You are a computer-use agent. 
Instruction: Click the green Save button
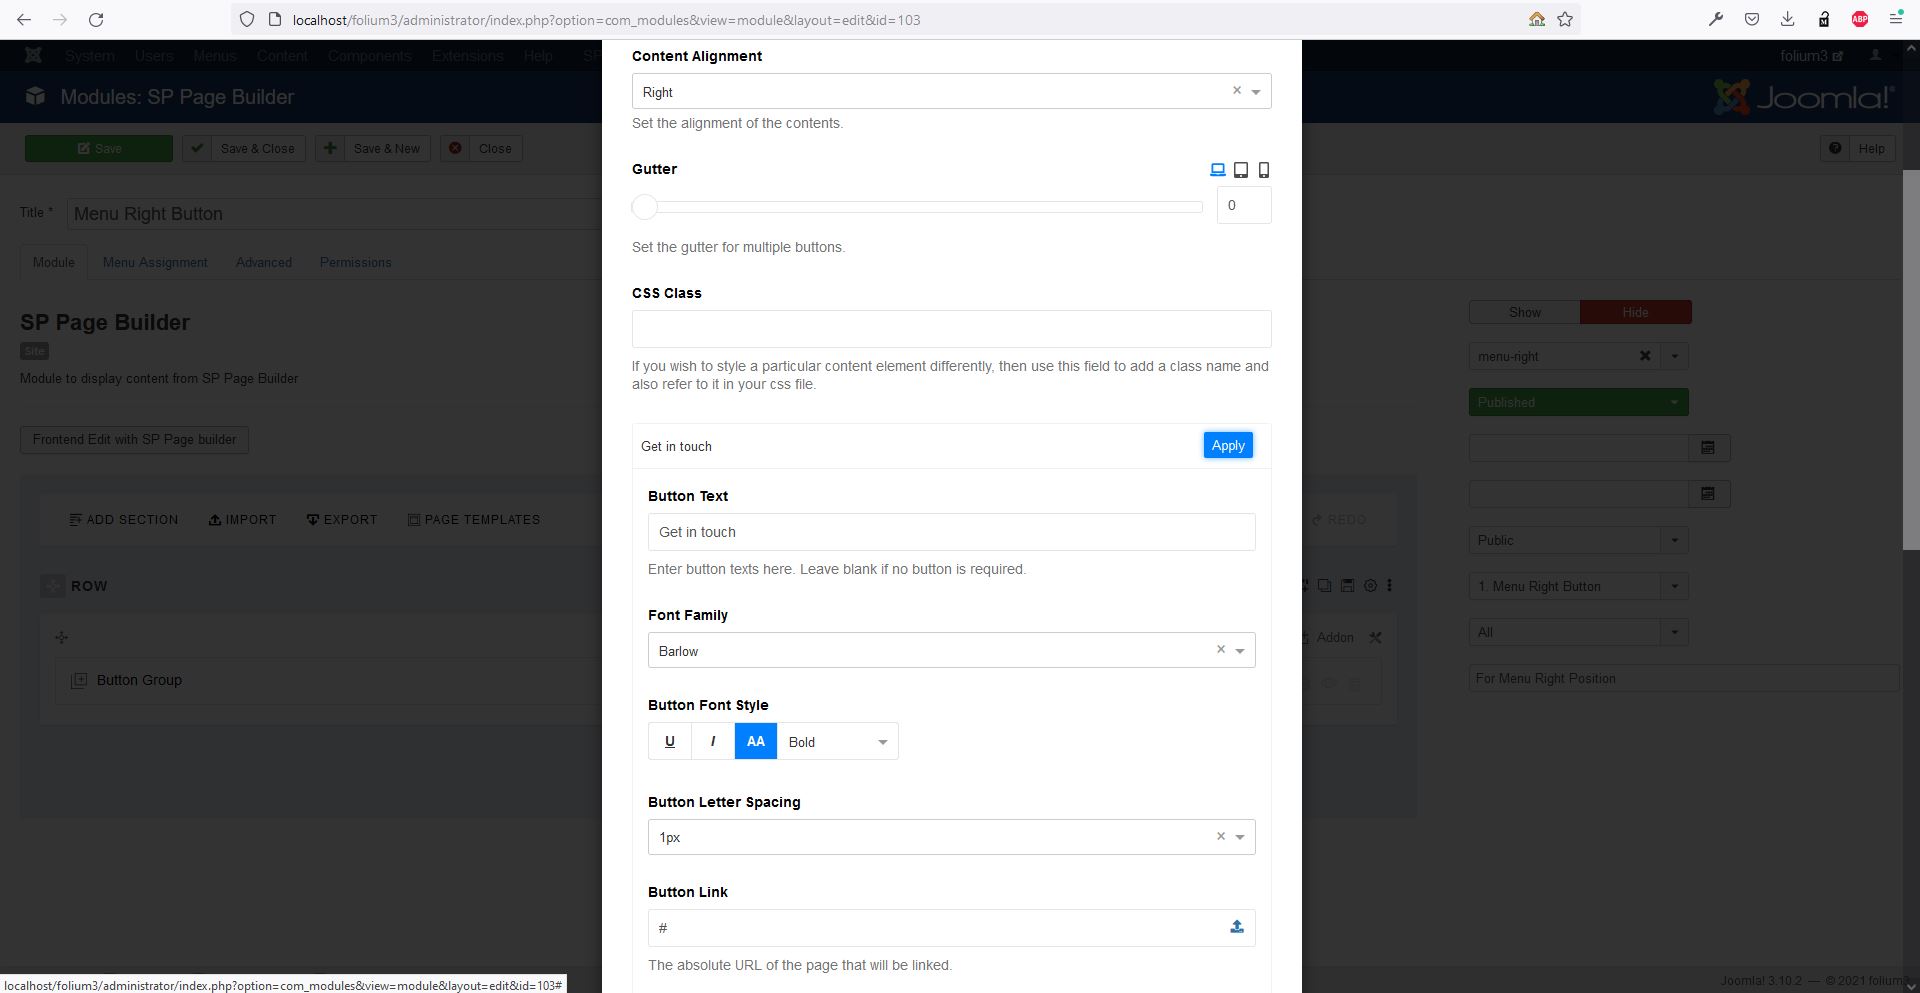(x=99, y=148)
